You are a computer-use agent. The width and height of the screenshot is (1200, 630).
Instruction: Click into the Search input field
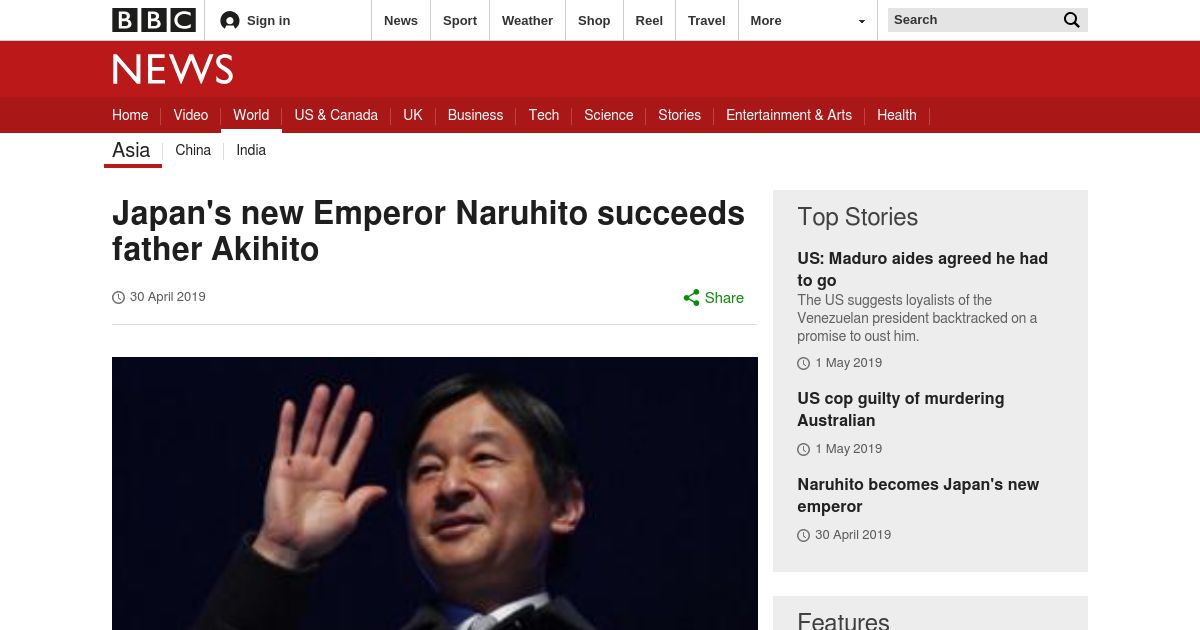pos(973,20)
